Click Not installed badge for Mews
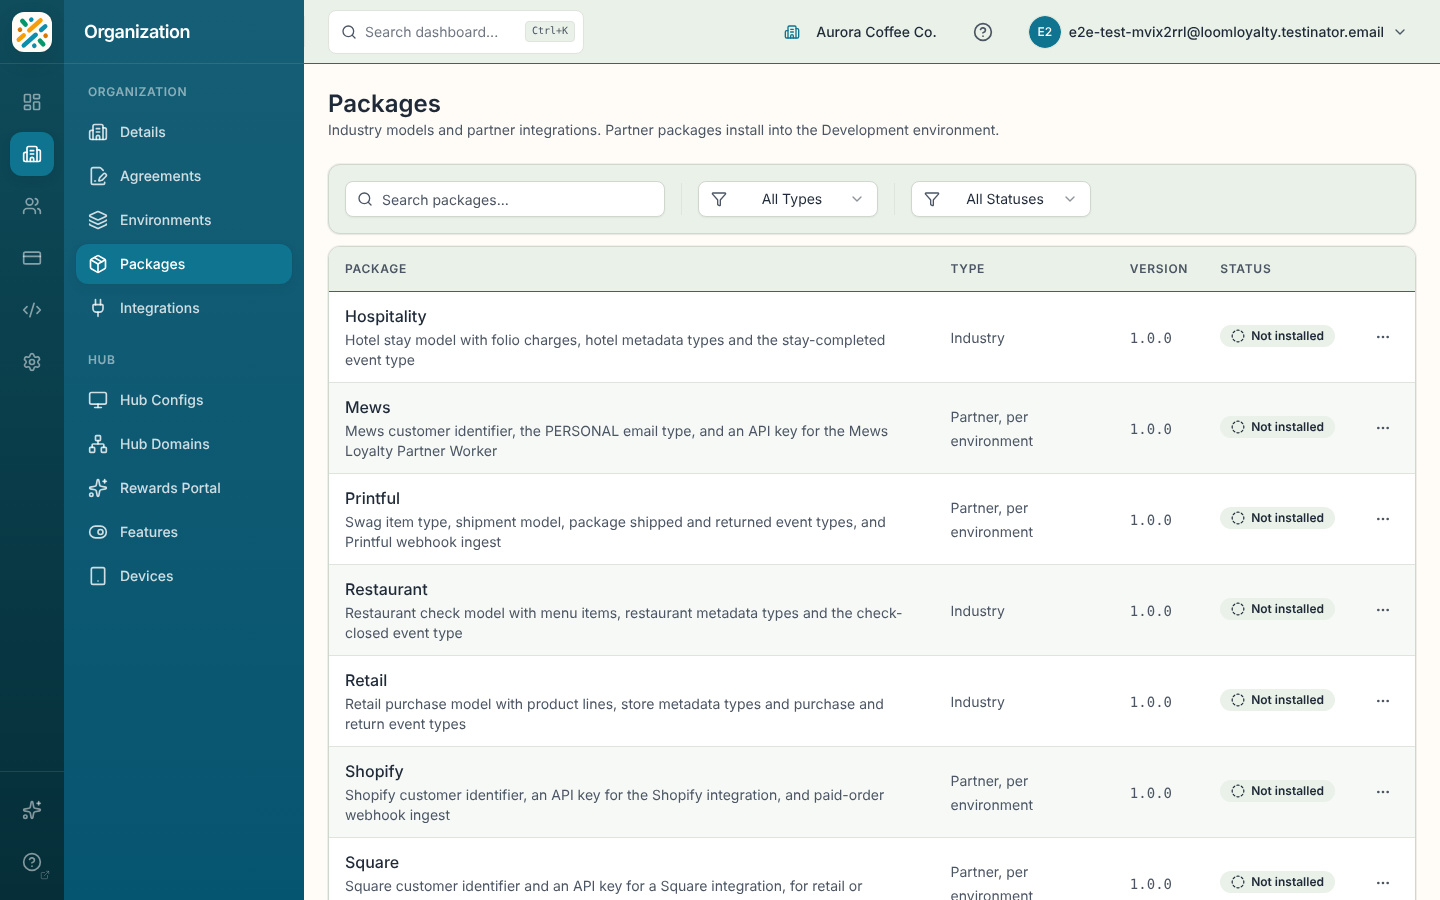The width and height of the screenshot is (1440, 900). (x=1277, y=427)
